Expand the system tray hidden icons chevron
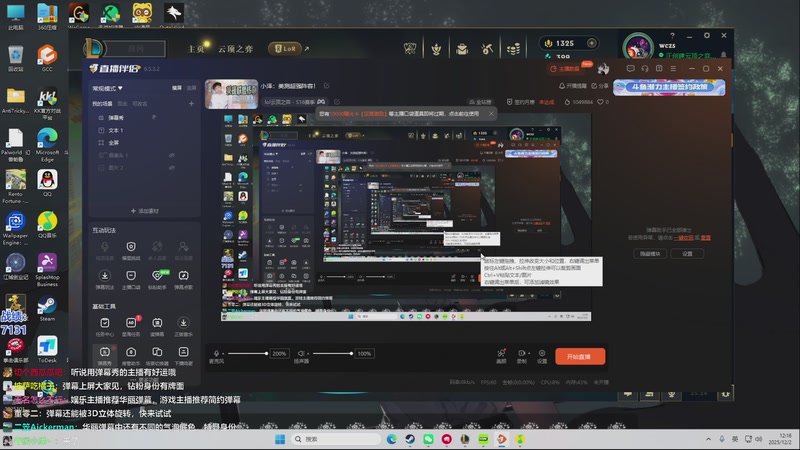This screenshot has height=450, width=800. 708,439
